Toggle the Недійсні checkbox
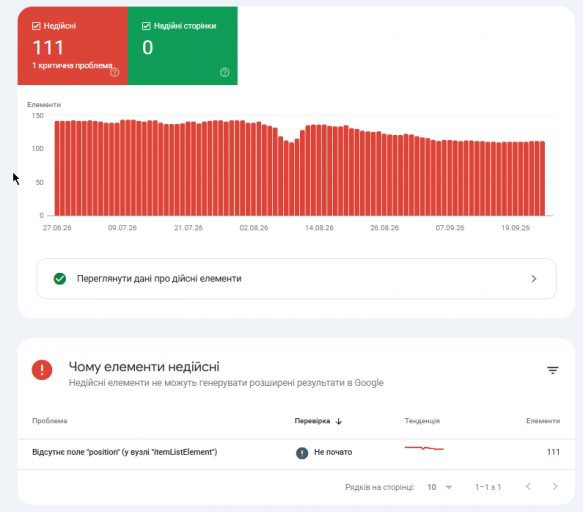 click(x=36, y=26)
